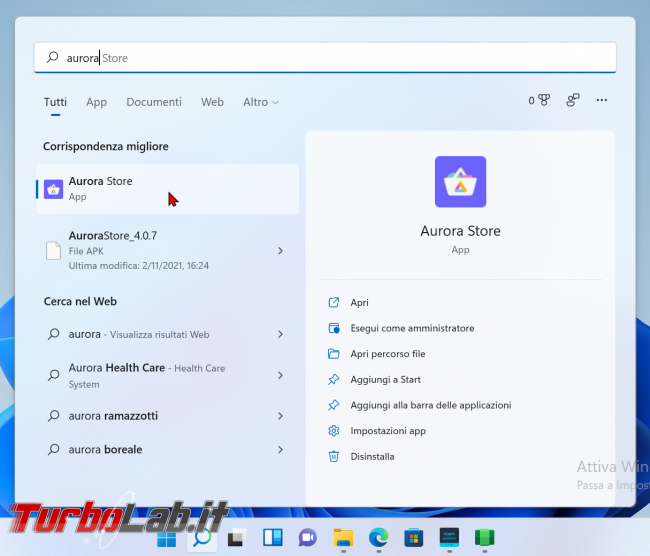Click the Apri open icon
The height and width of the screenshot is (556, 650).
pos(334,302)
